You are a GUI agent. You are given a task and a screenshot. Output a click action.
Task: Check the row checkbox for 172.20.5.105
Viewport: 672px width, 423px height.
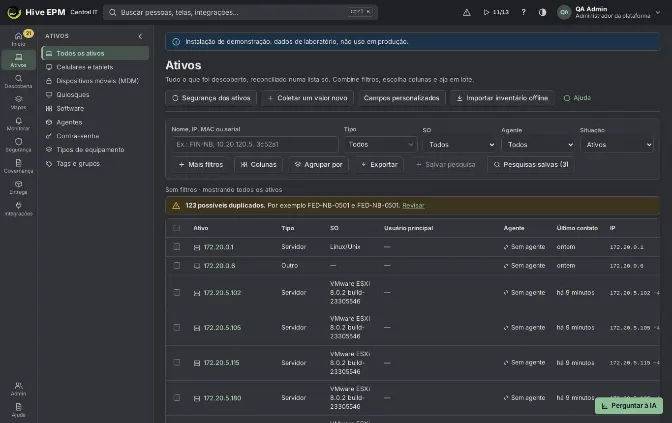tap(177, 327)
